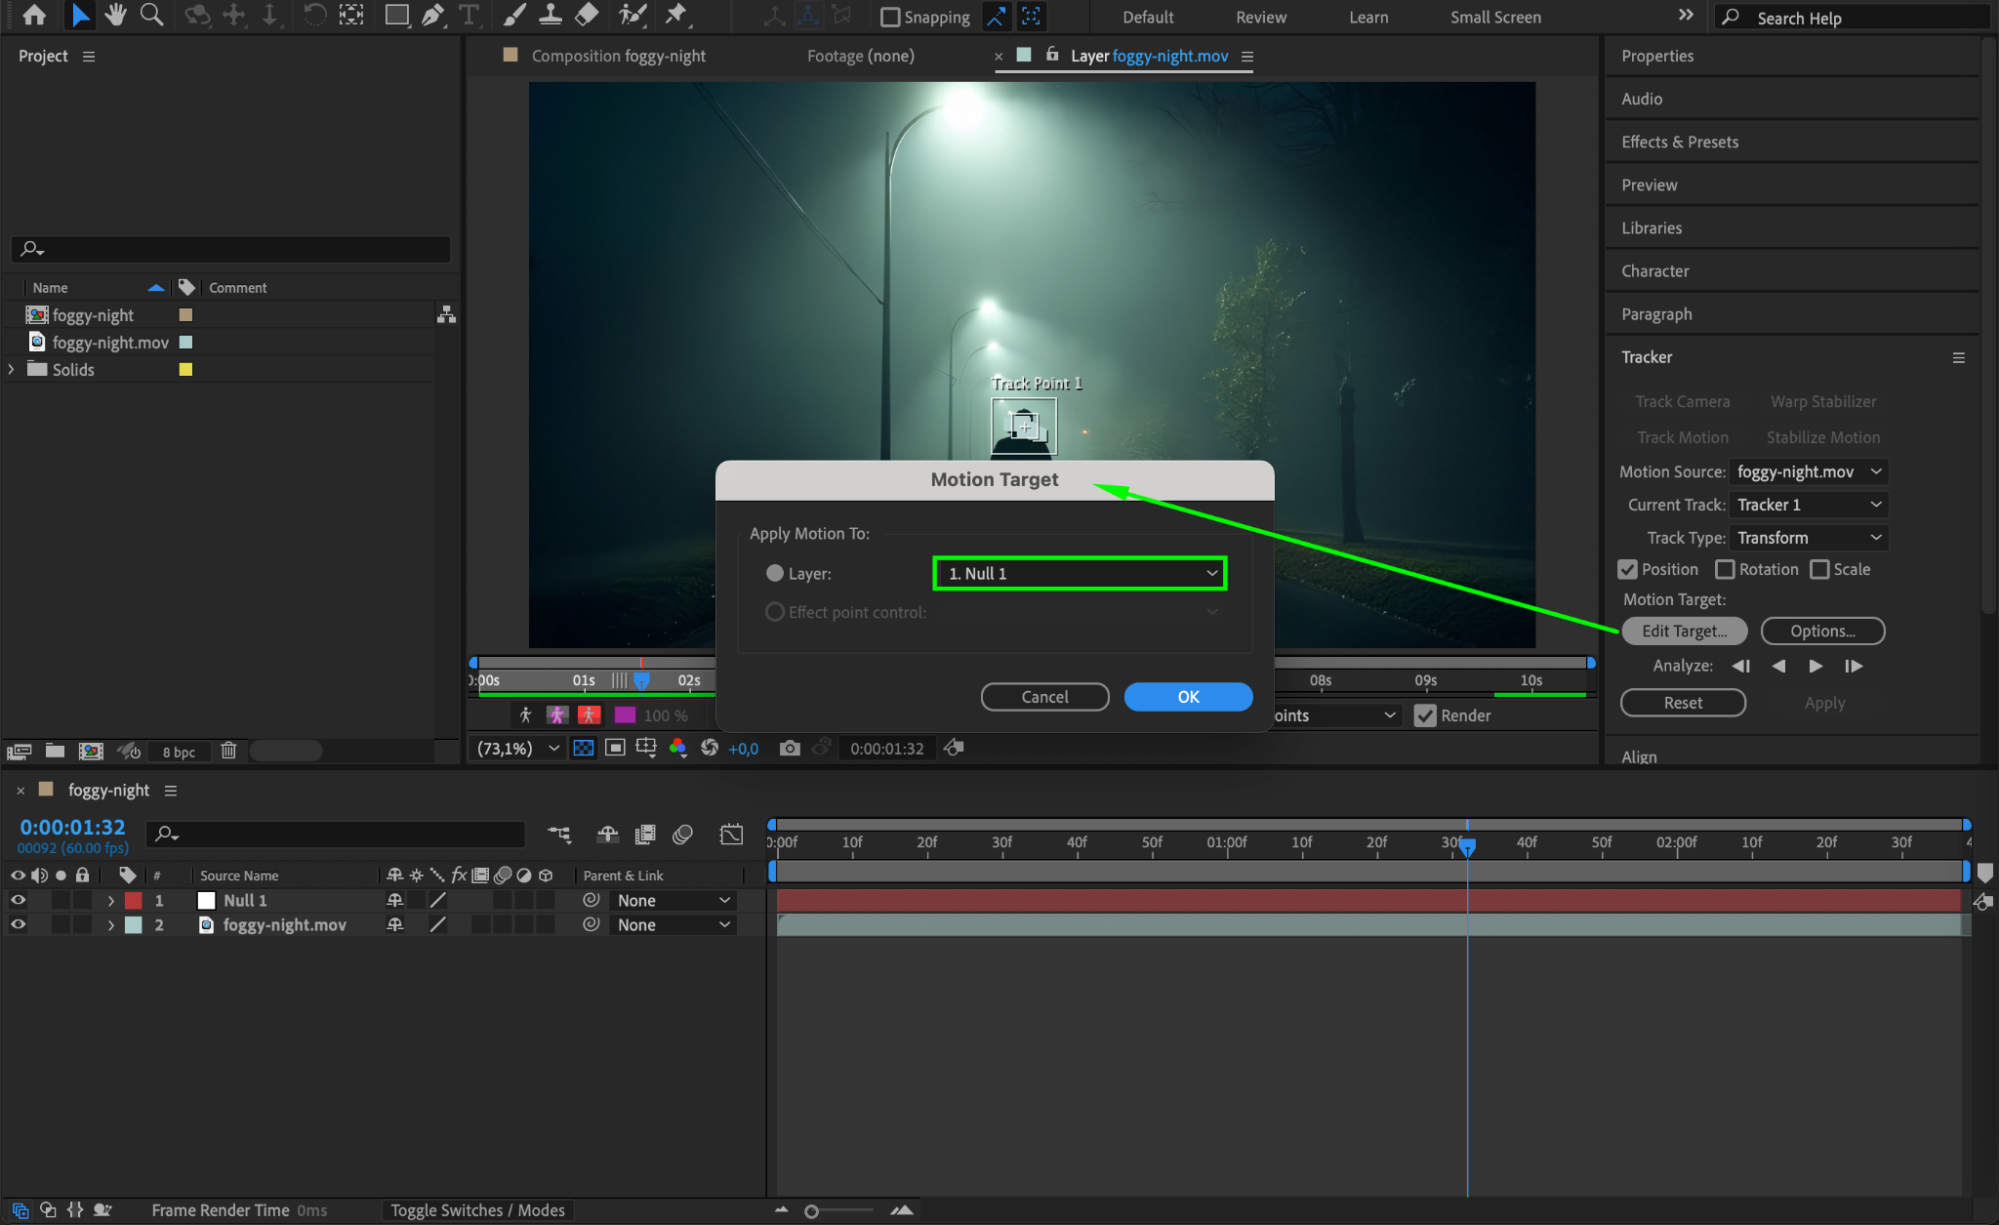Hide the foggy-night.mov layer eye
1999x1225 pixels.
18,925
